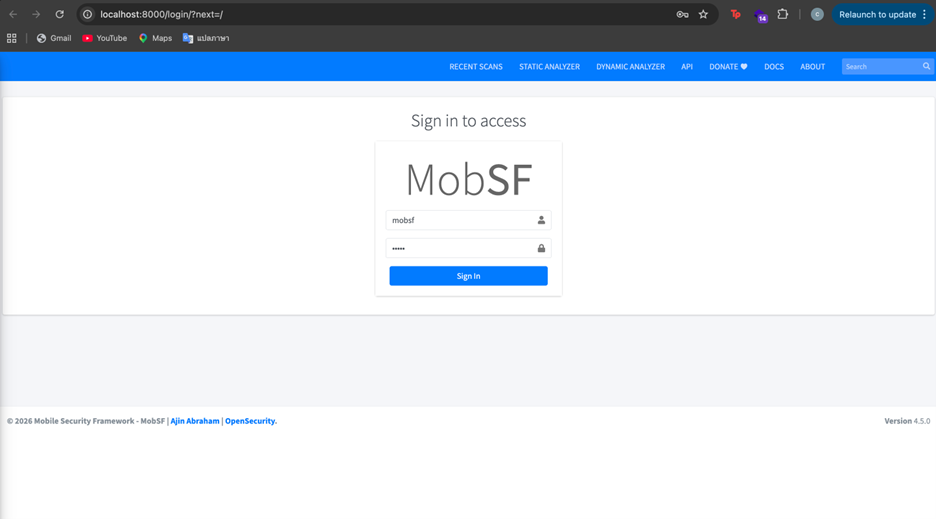The width and height of the screenshot is (936, 519).
Task: Open the Maps bookmark
Action: pyautogui.click(x=155, y=38)
